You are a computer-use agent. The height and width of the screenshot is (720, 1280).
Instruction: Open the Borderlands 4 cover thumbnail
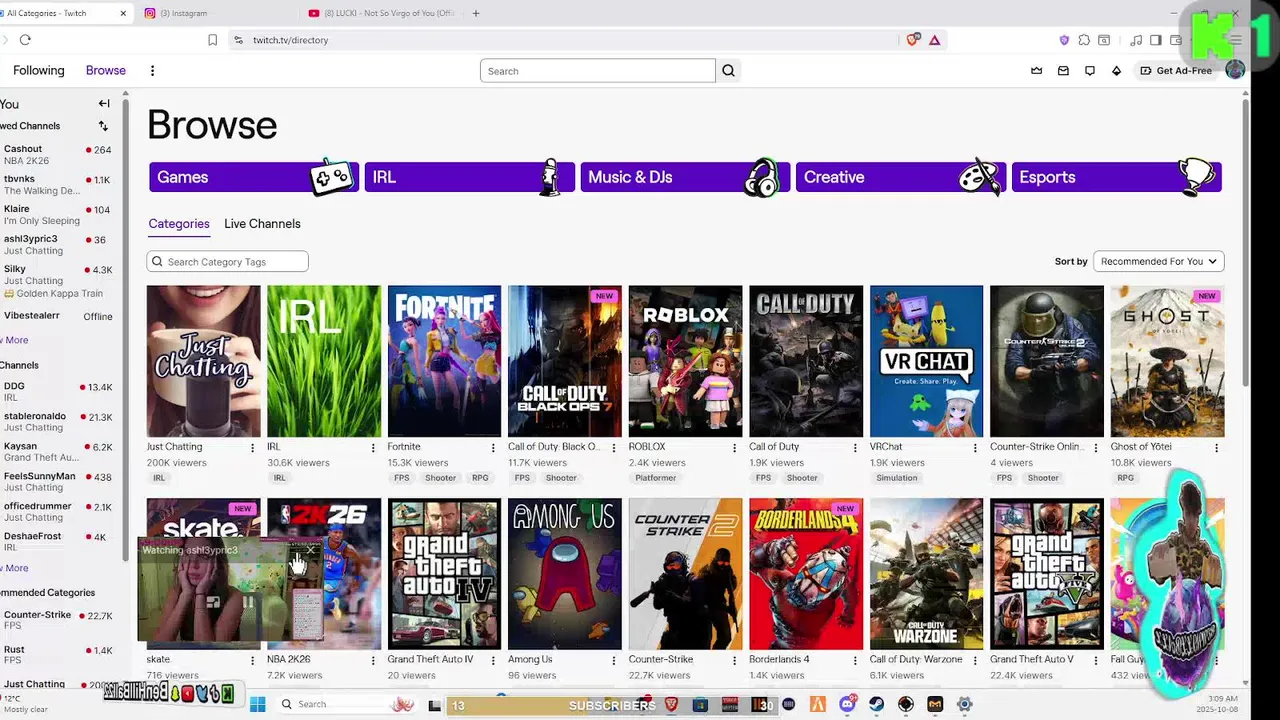pos(806,574)
